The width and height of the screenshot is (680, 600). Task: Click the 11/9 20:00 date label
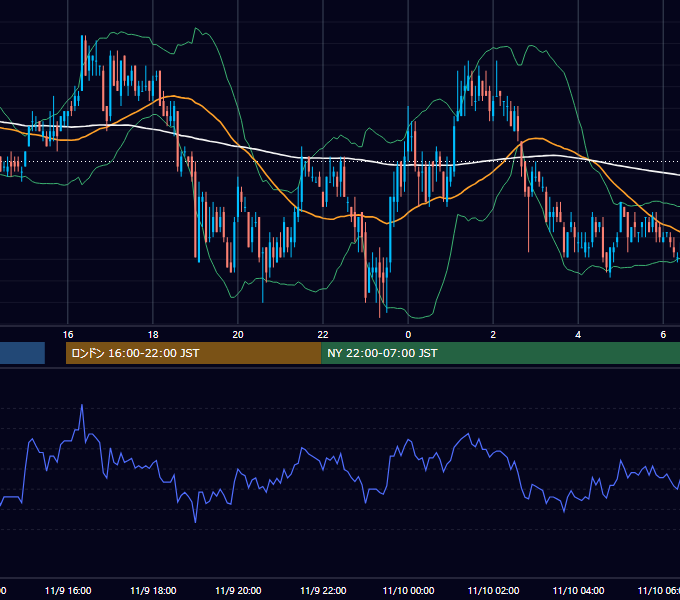[x=238, y=590]
